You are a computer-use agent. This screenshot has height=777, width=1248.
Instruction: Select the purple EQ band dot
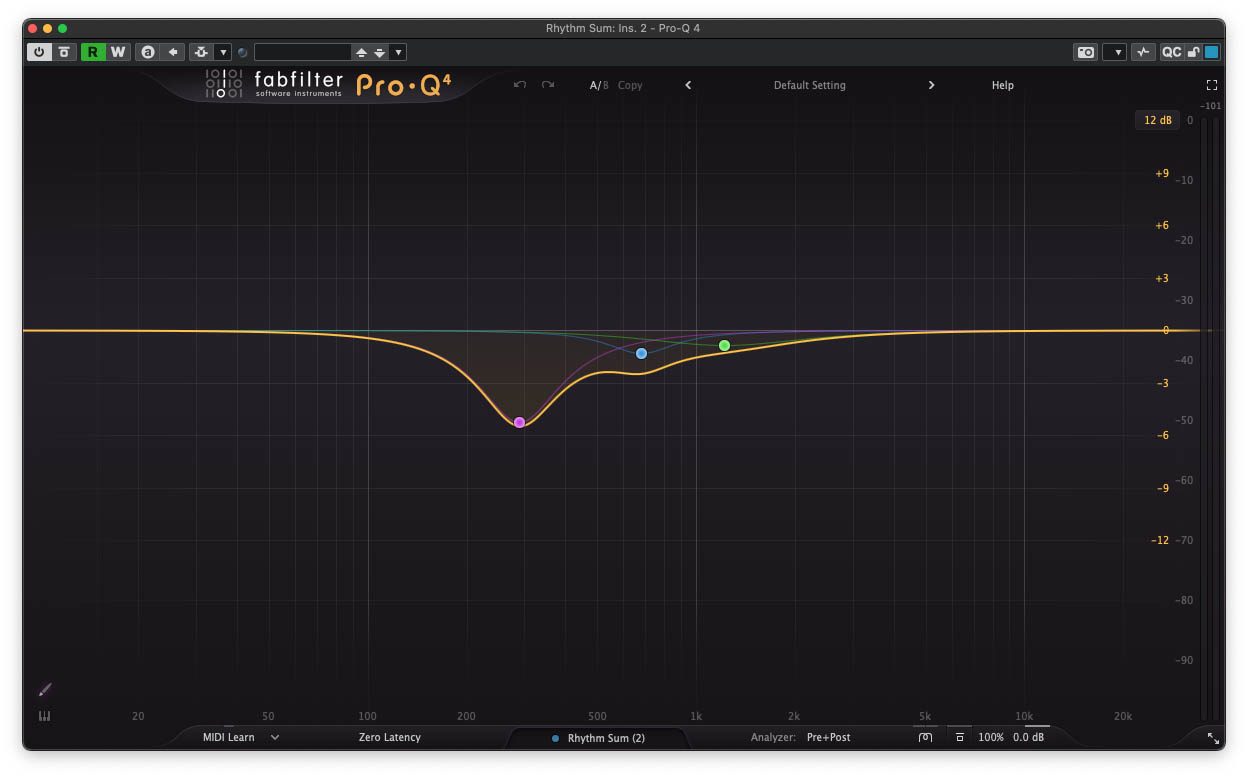click(x=519, y=422)
